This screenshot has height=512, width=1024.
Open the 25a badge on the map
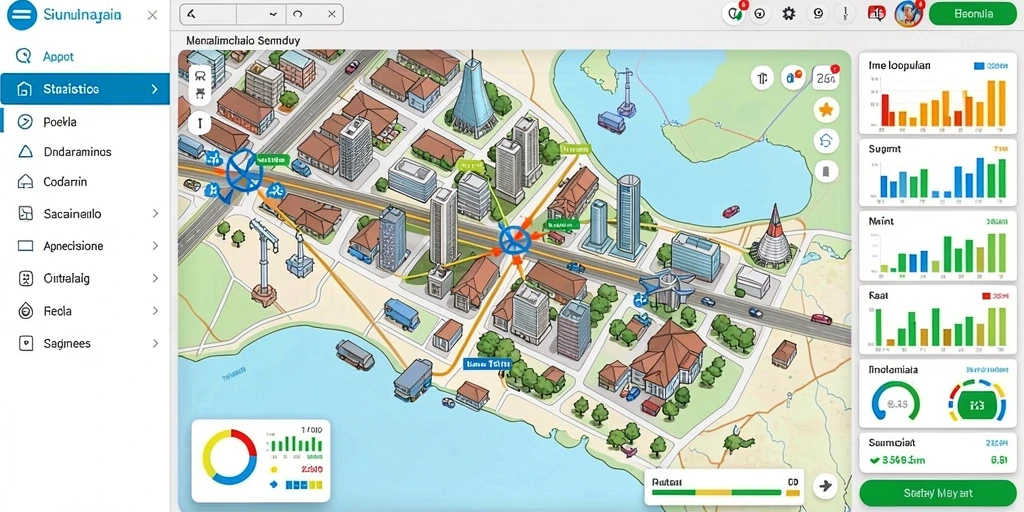(826, 78)
